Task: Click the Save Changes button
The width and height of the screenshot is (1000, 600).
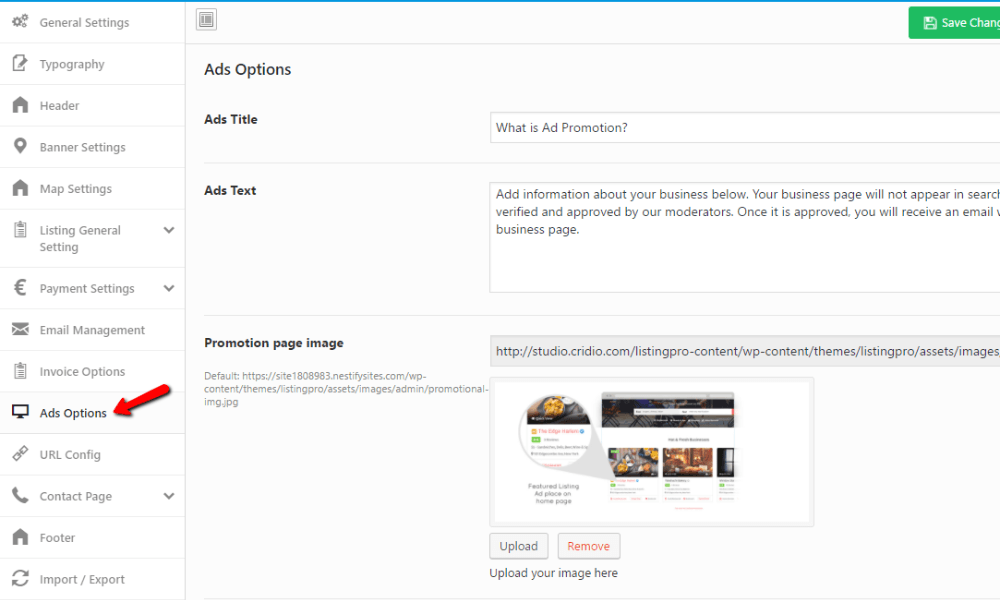Action: point(965,22)
